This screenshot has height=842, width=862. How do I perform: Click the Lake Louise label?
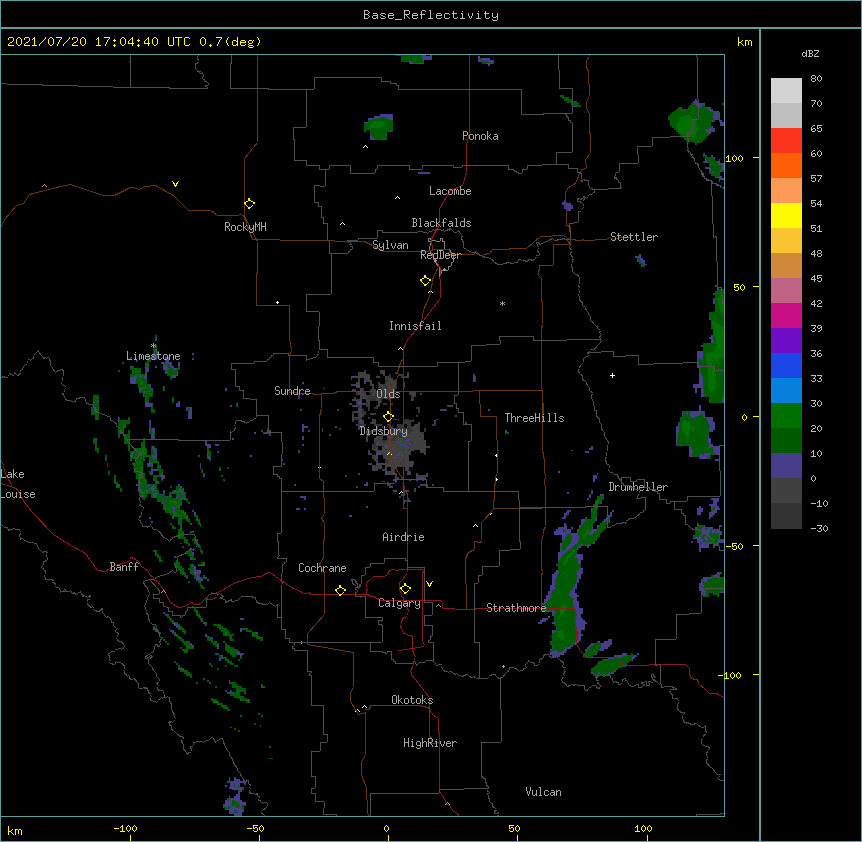[x=16, y=484]
